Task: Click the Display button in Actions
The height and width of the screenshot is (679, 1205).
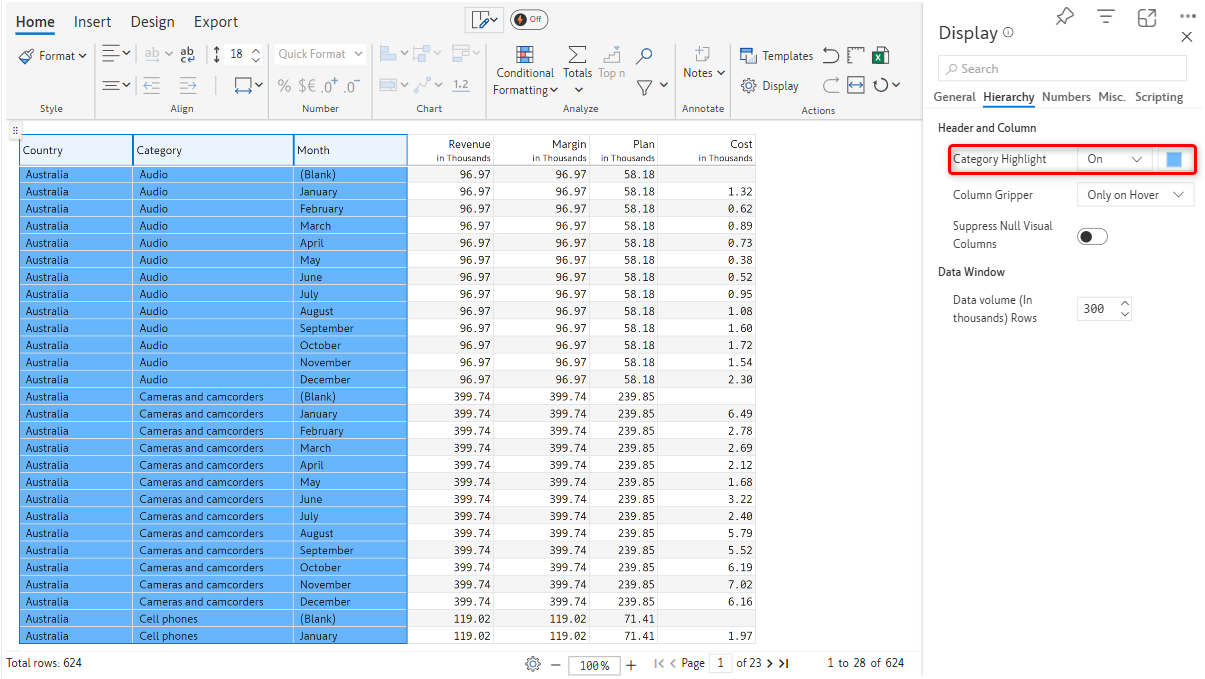Action: [x=769, y=86]
